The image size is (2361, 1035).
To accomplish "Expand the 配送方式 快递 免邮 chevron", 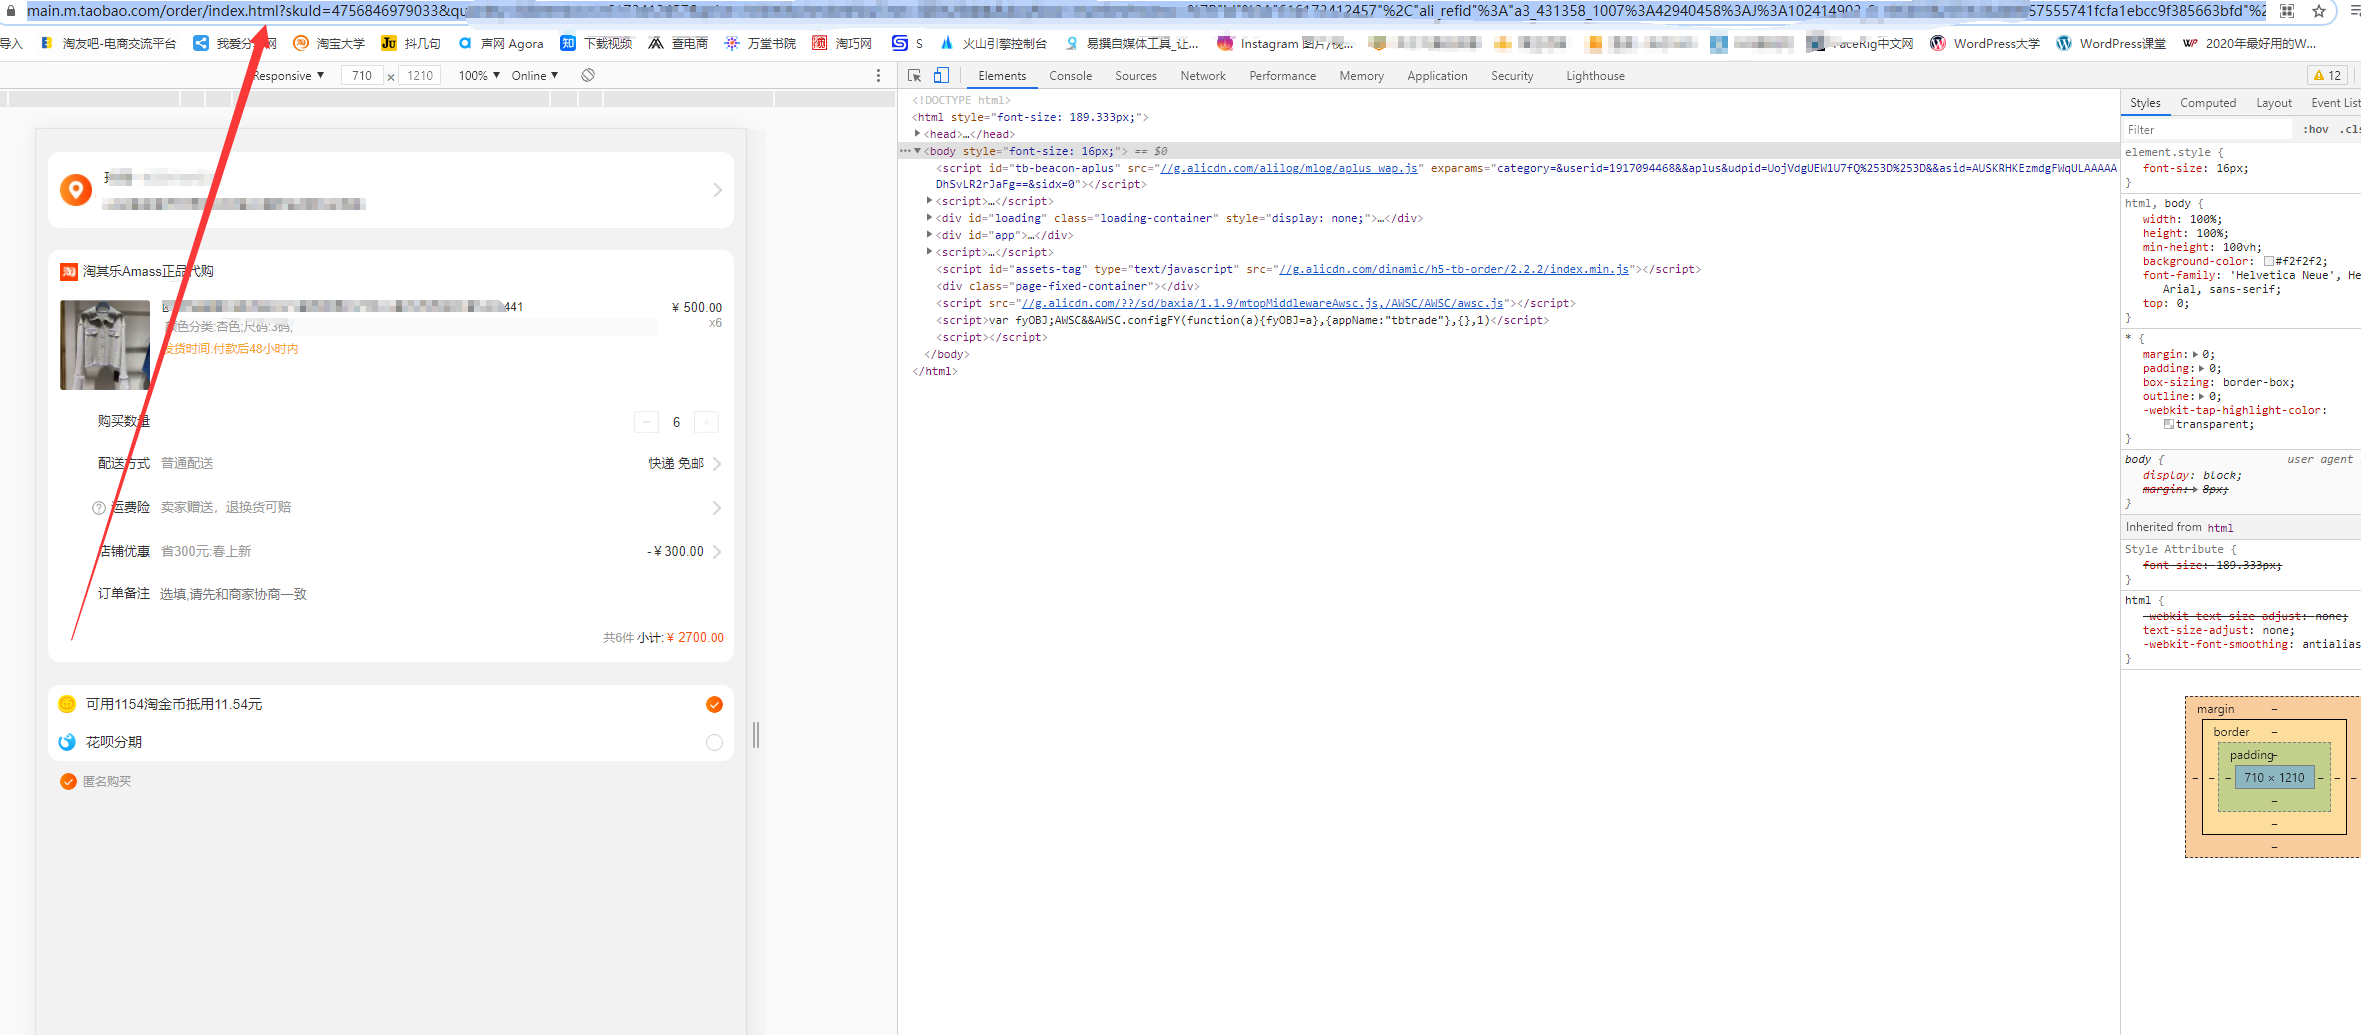I will coord(717,464).
